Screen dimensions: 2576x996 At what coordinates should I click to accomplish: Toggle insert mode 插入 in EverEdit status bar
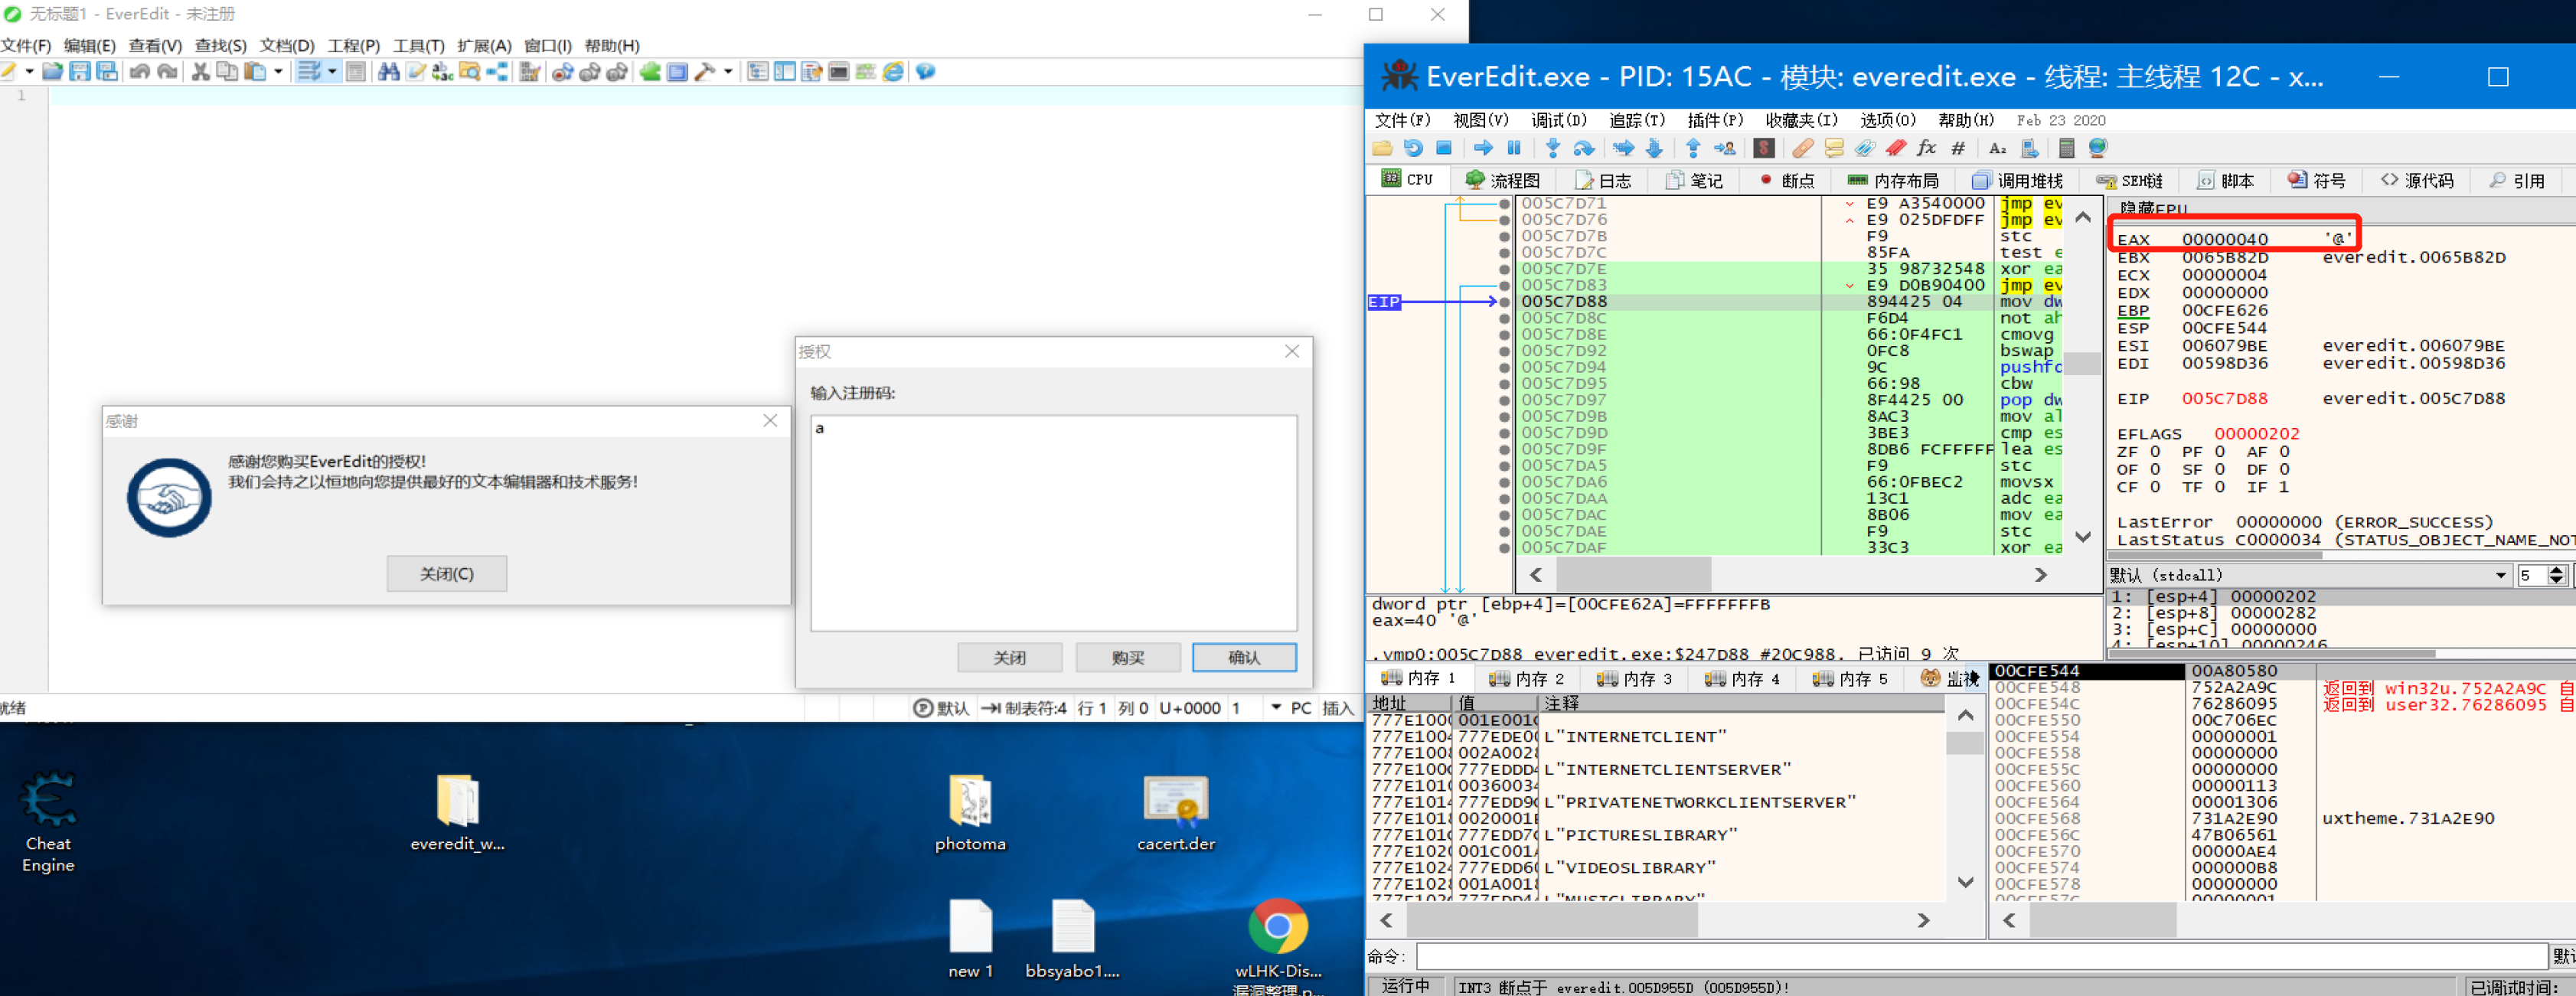1337,708
